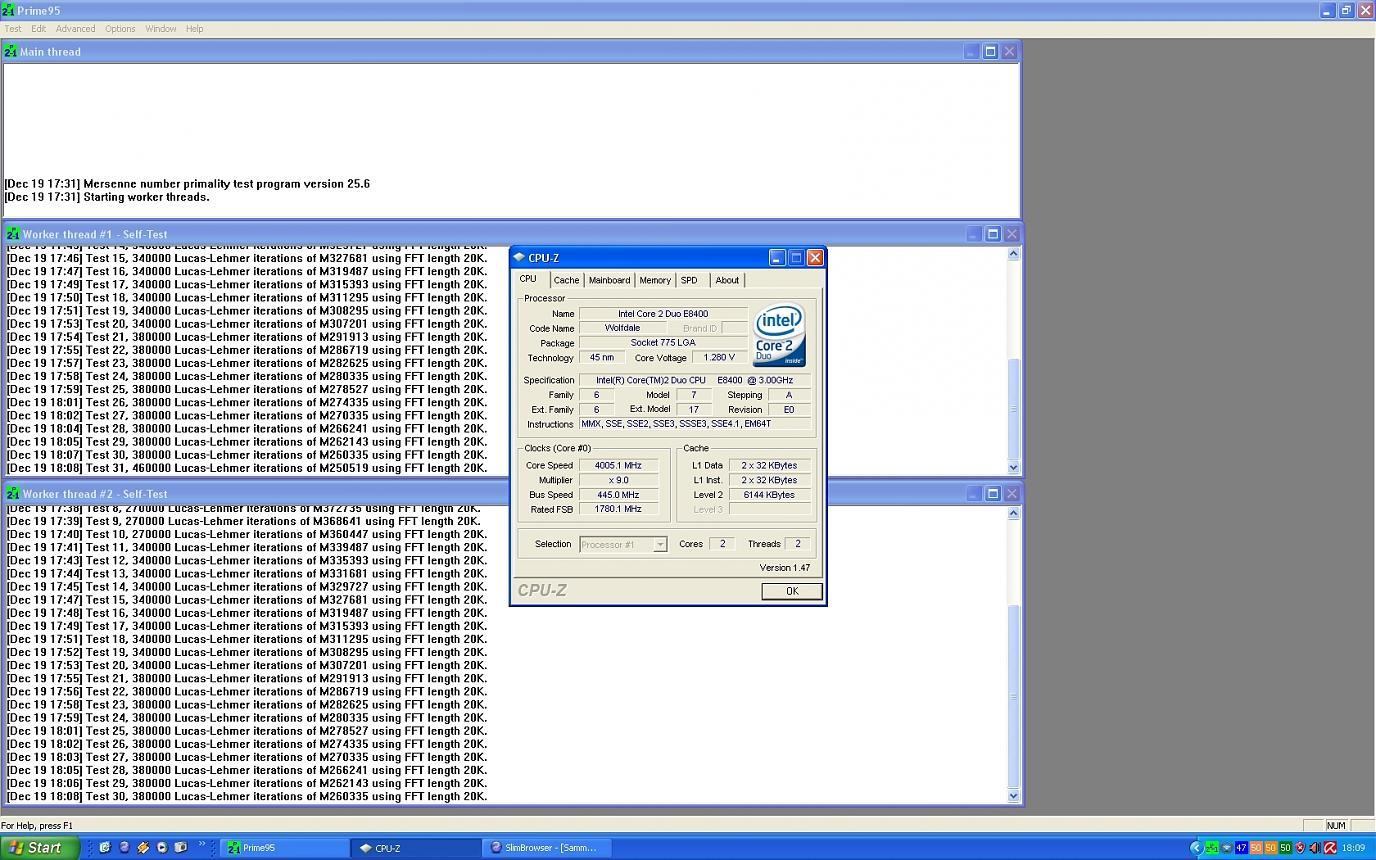
Task: Click the Intel Core 2 Duo logo in CPU-Z
Action: click(779, 335)
